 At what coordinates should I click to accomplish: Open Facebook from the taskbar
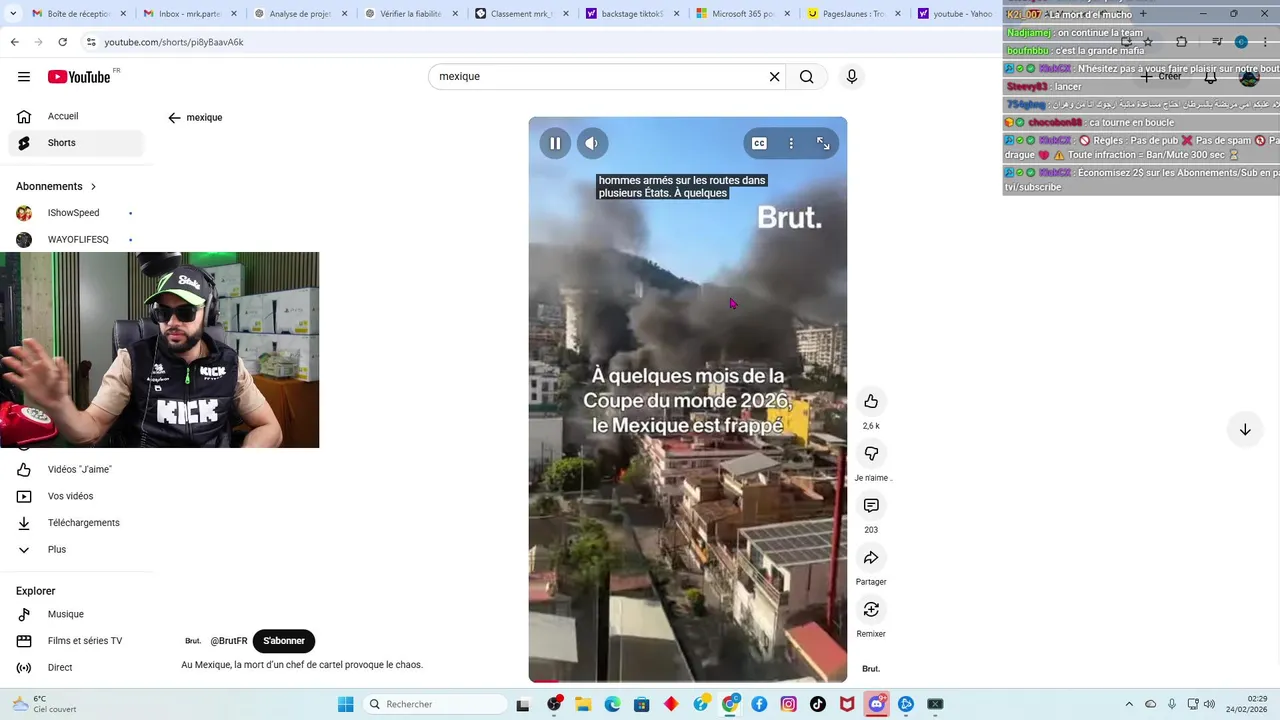(x=759, y=704)
